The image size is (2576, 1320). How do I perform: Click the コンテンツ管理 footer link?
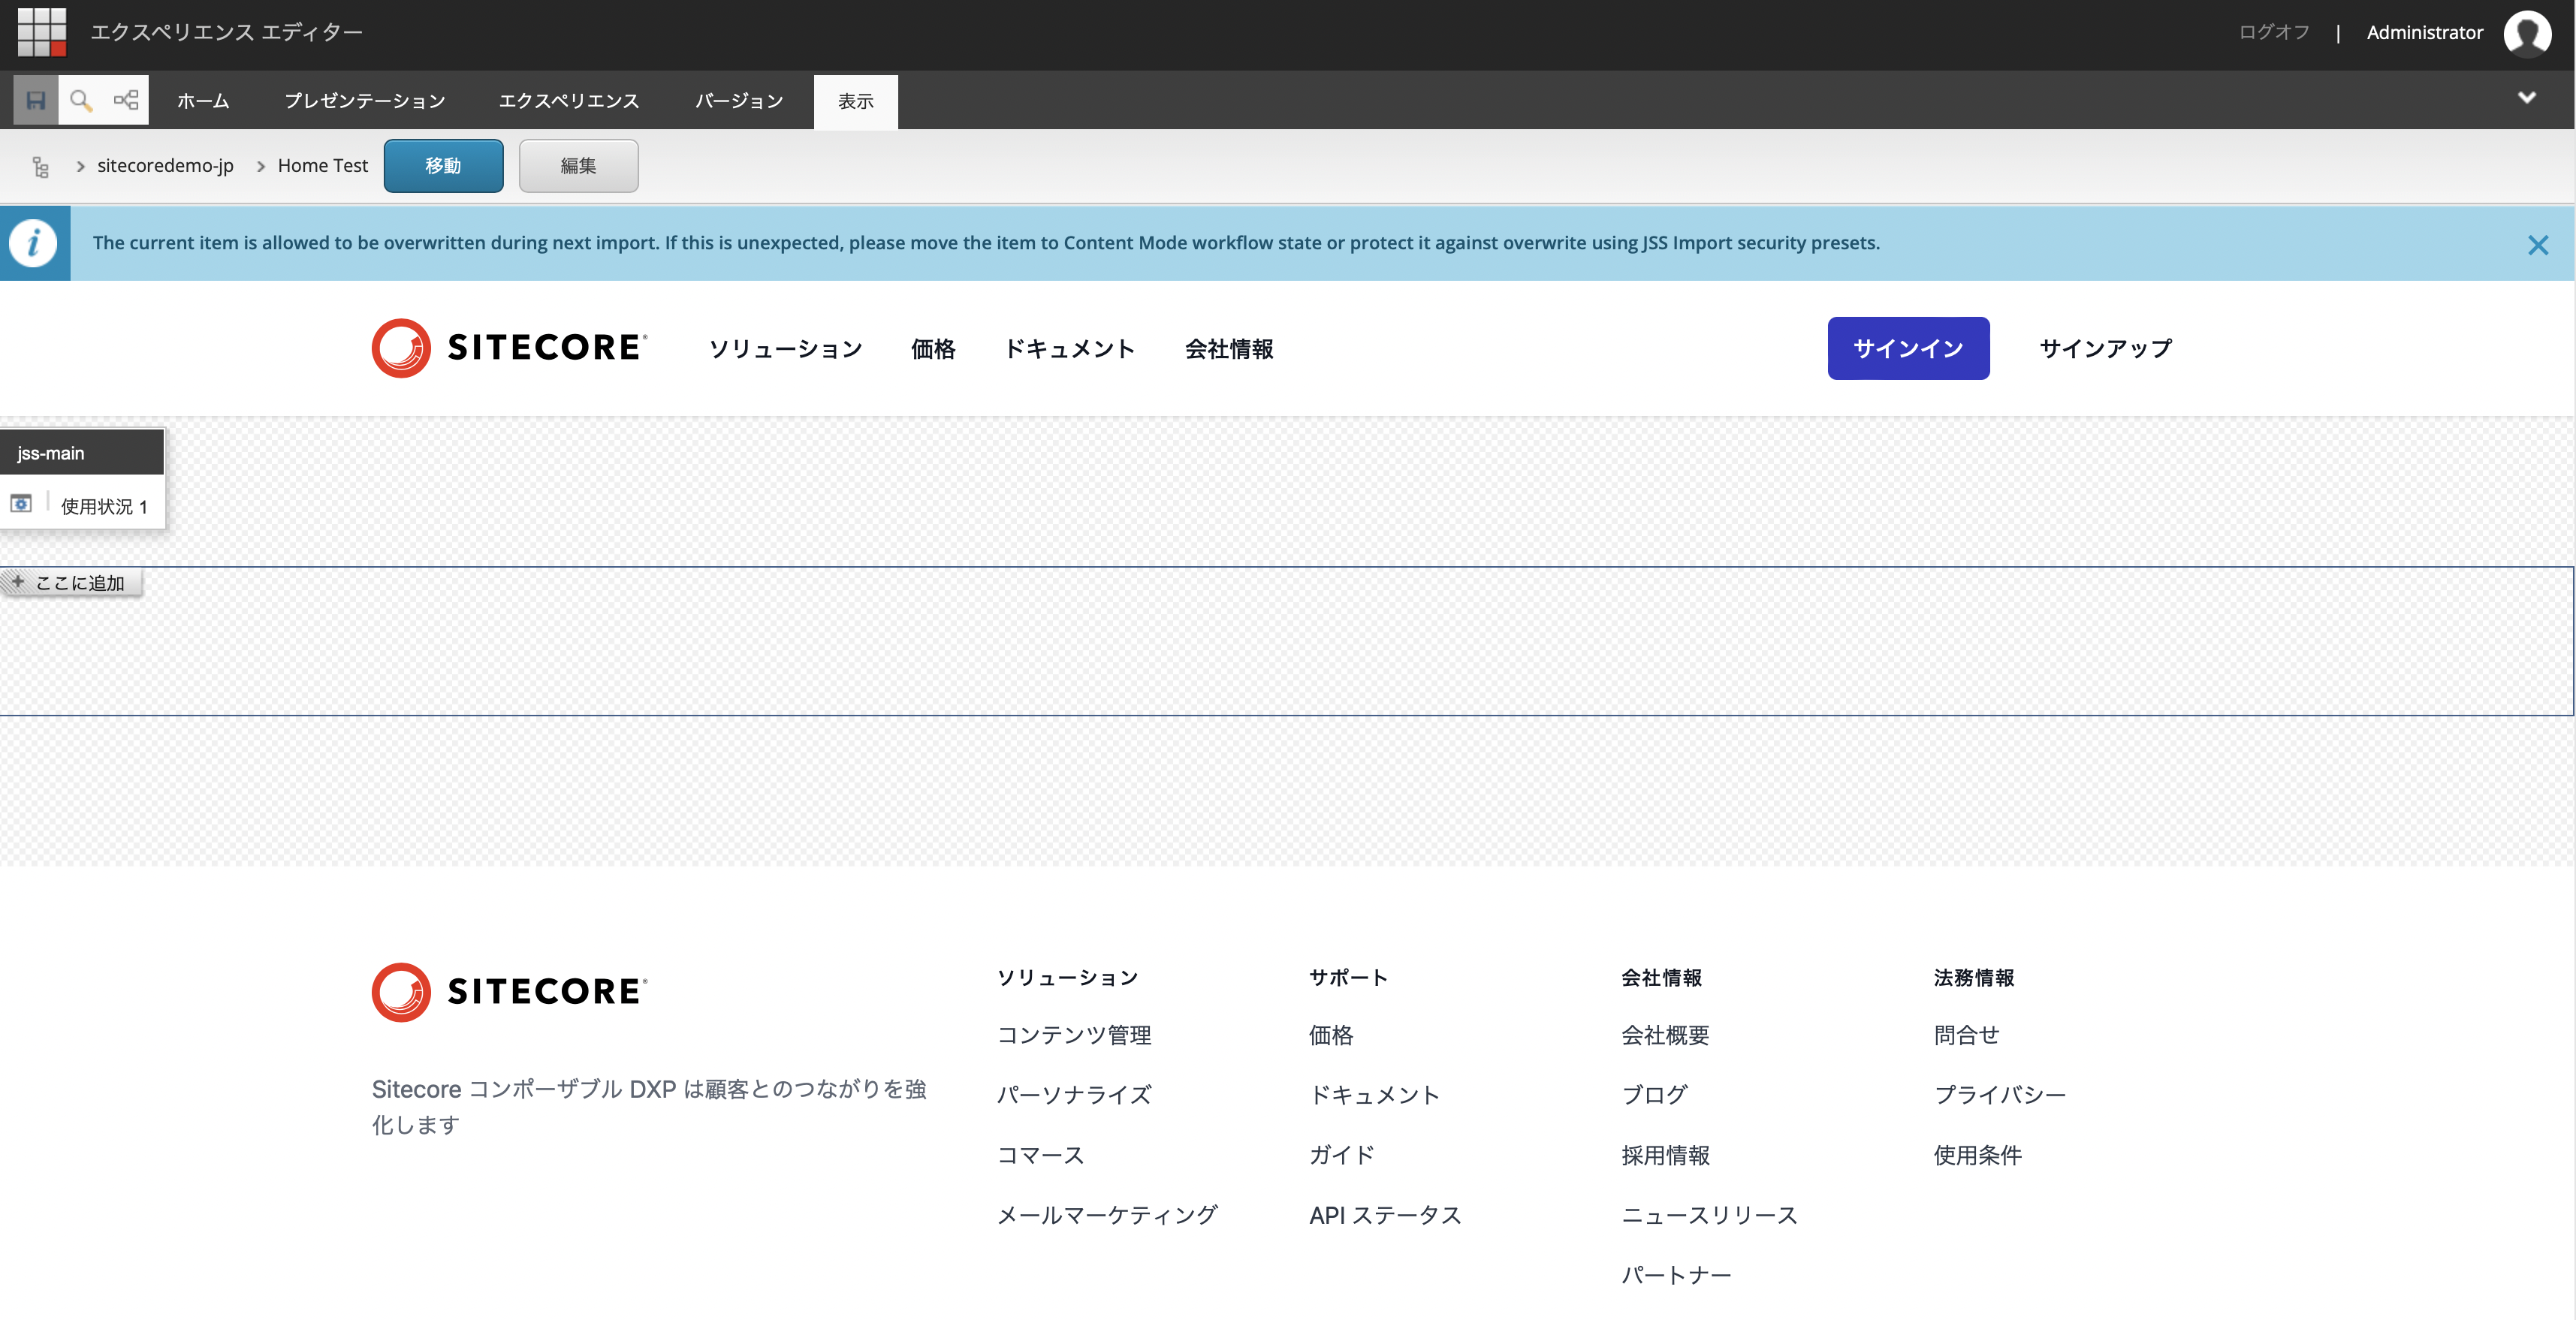pos(1074,1035)
